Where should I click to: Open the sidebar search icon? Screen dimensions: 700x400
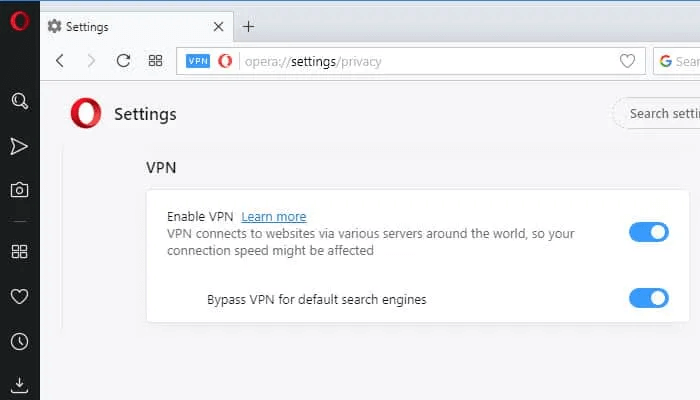pos(19,101)
